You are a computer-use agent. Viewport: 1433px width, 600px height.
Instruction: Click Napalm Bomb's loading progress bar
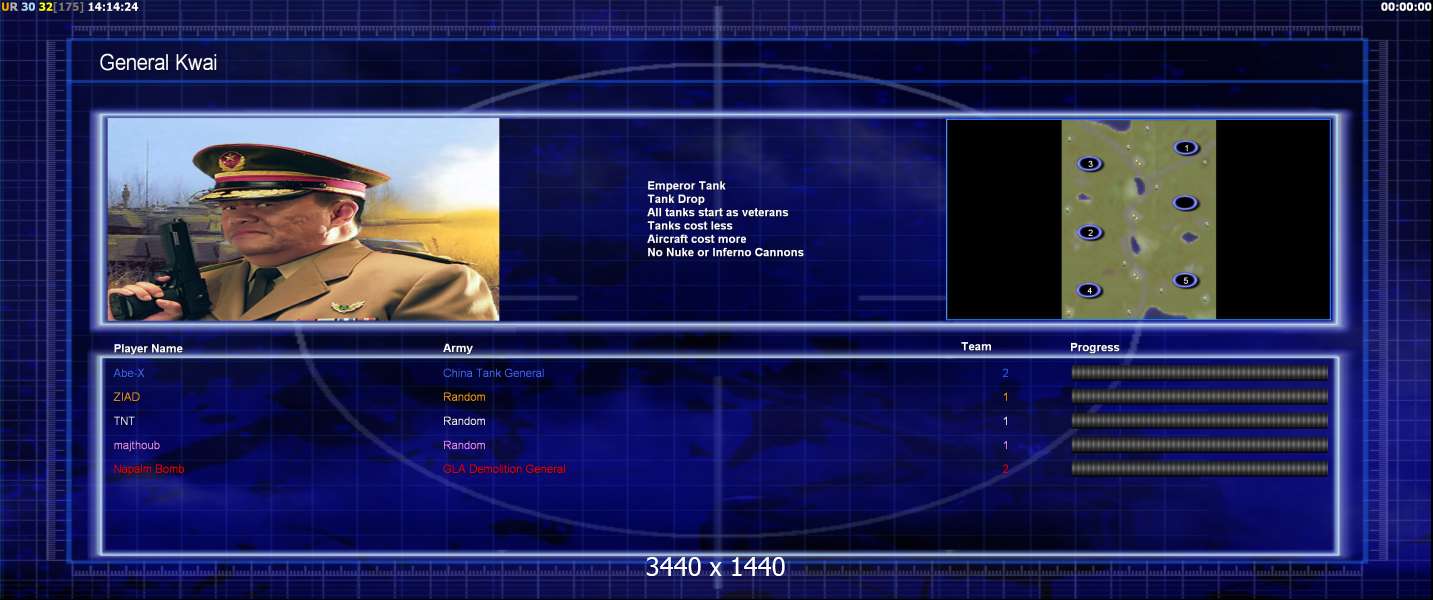[1200, 469]
